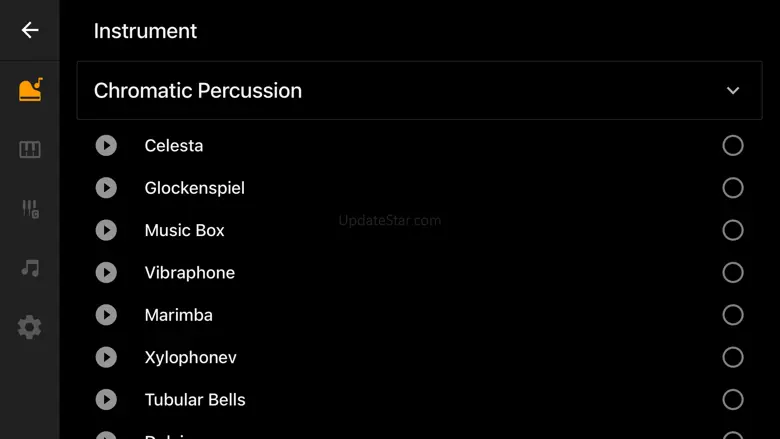Choose the Xylophonev radio button
This screenshot has width=780, height=439.
click(733, 357)
